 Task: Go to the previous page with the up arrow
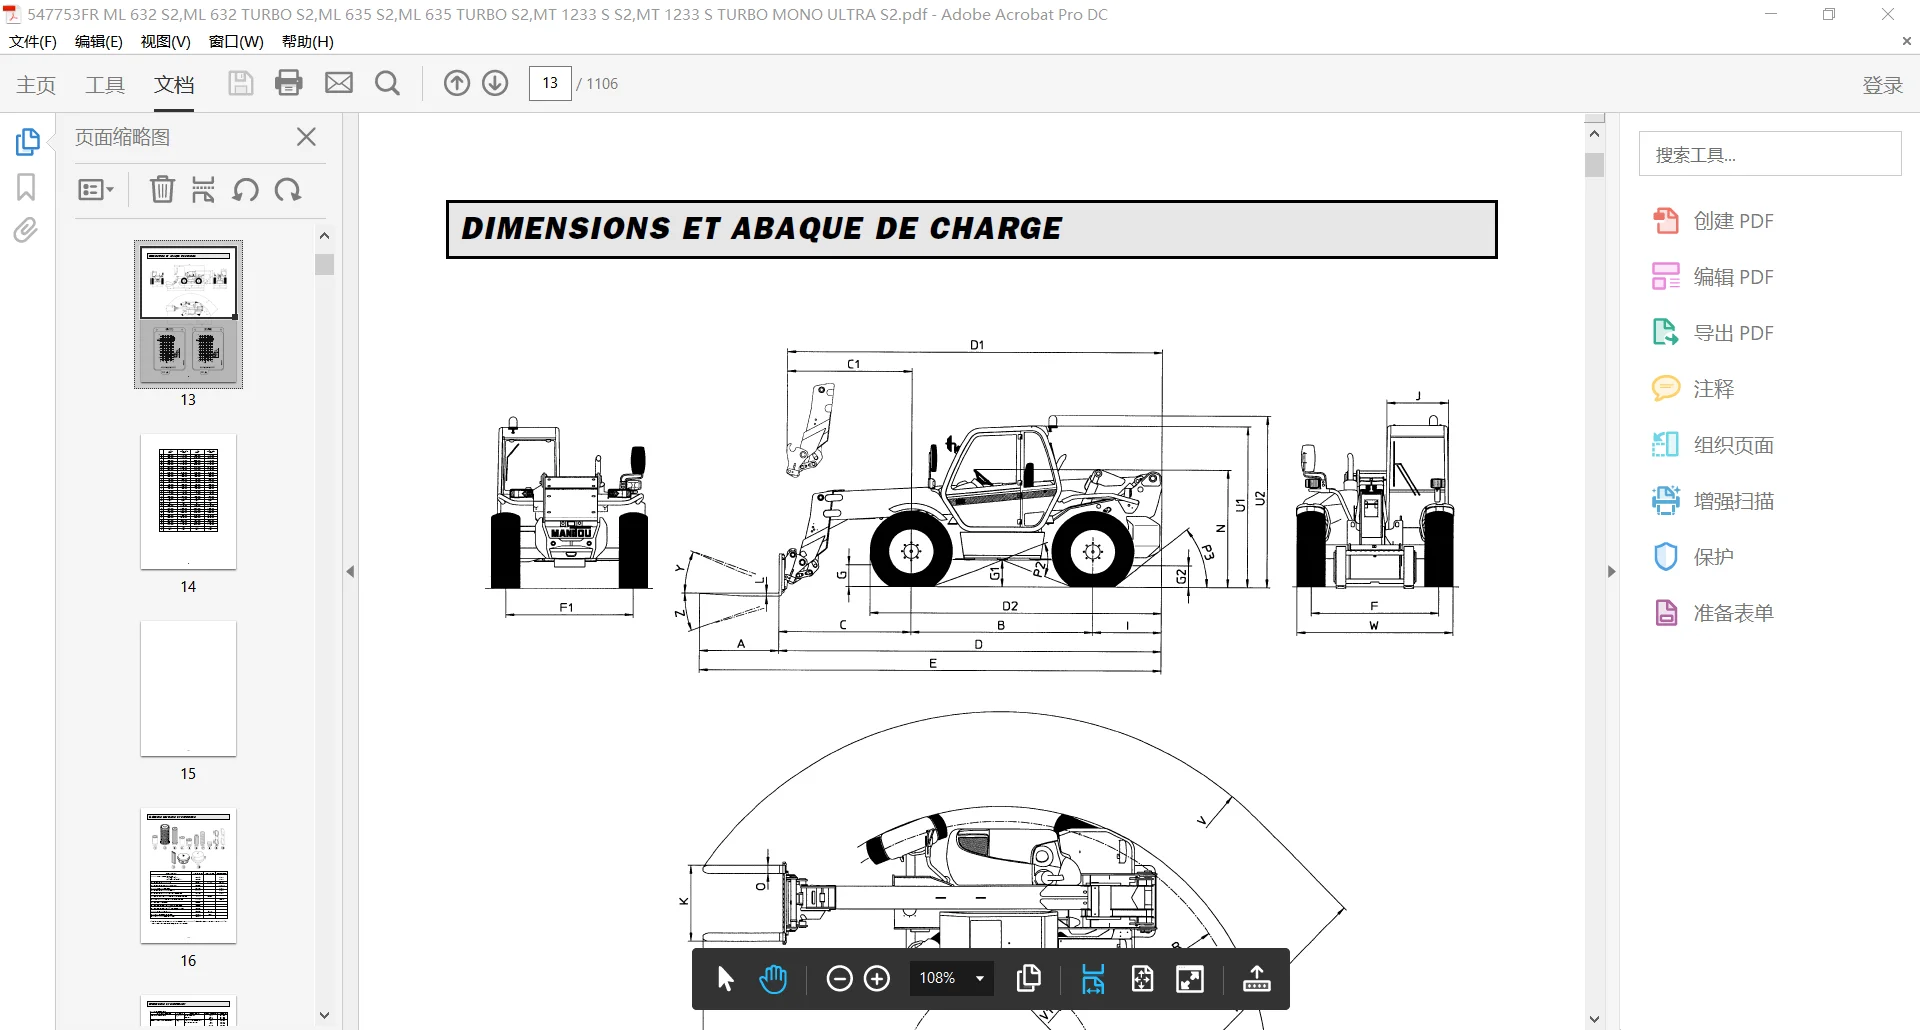[x=456, y=83]
